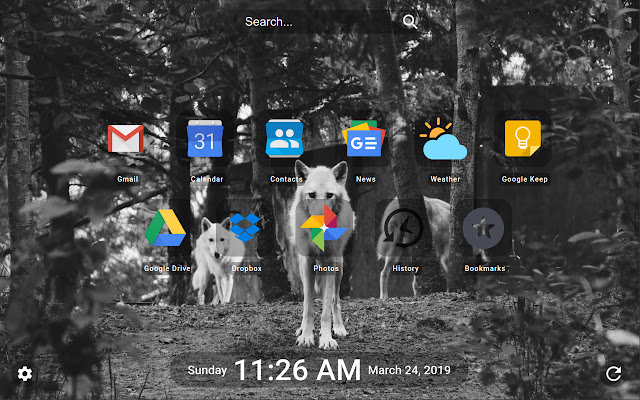Click the History text label

pyautogui.click(x=405, y=269)
